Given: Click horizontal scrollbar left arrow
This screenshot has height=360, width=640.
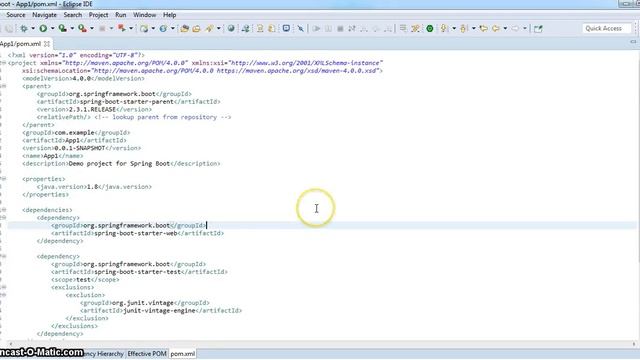Looking at the screenshot, I should pyautogui.click(x=10, y=344).
